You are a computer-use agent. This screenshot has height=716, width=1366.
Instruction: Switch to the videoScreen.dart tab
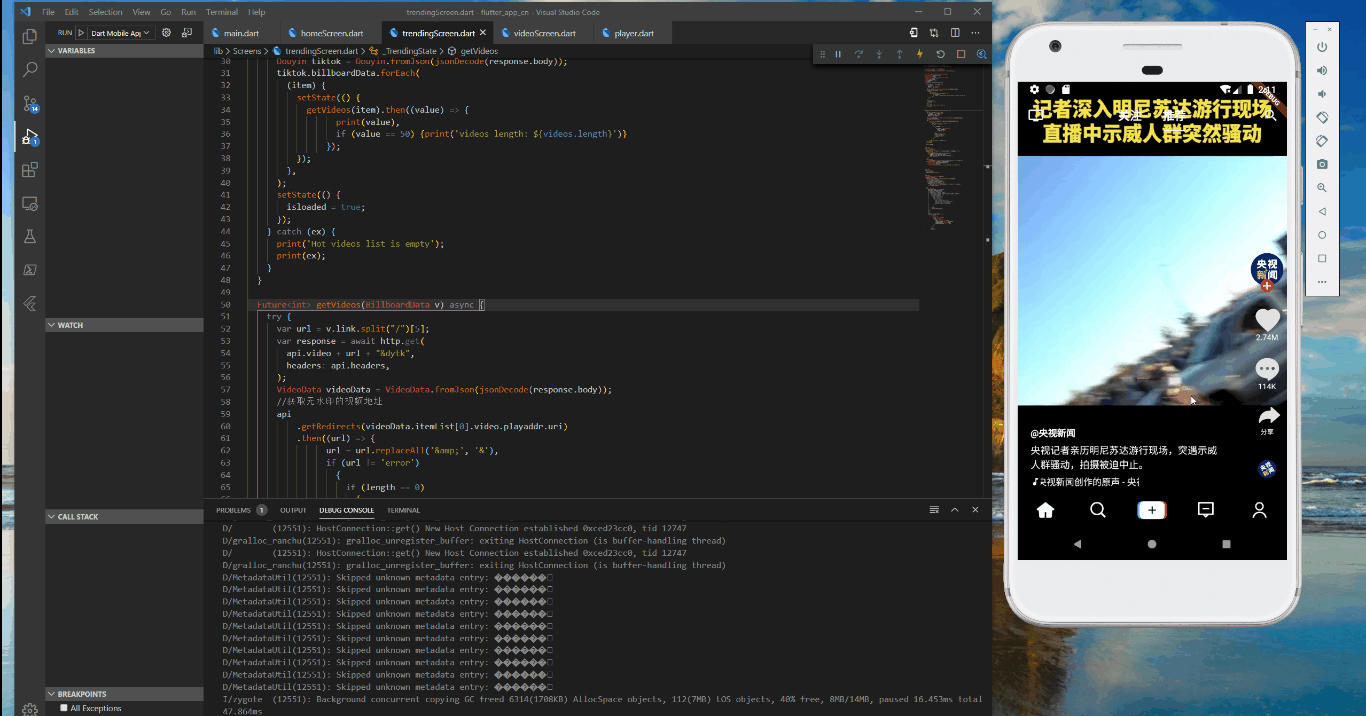(544, 33)
